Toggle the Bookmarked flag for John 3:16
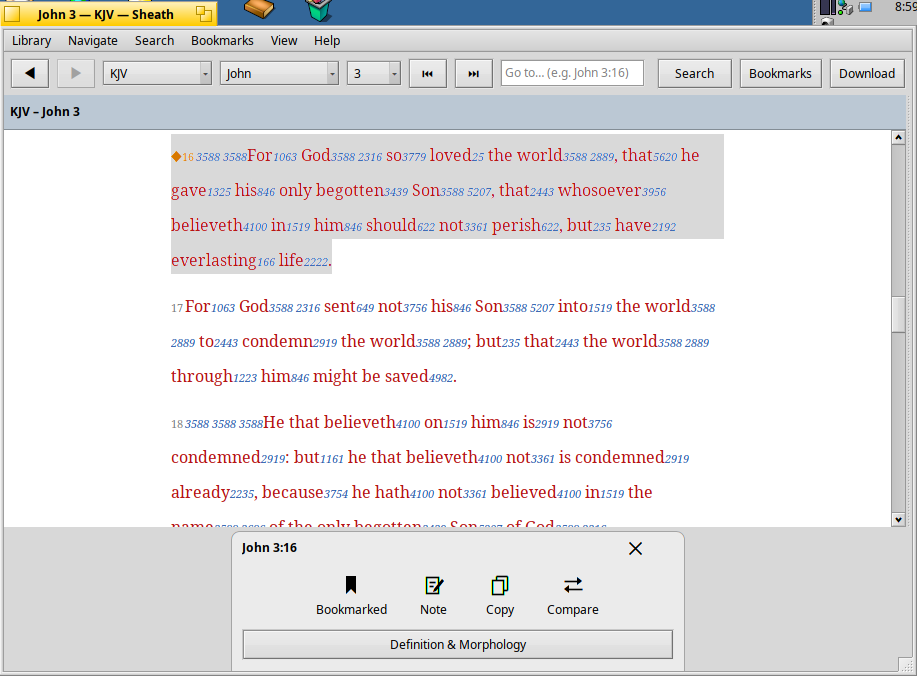917x676 pixels. (351, 596)
